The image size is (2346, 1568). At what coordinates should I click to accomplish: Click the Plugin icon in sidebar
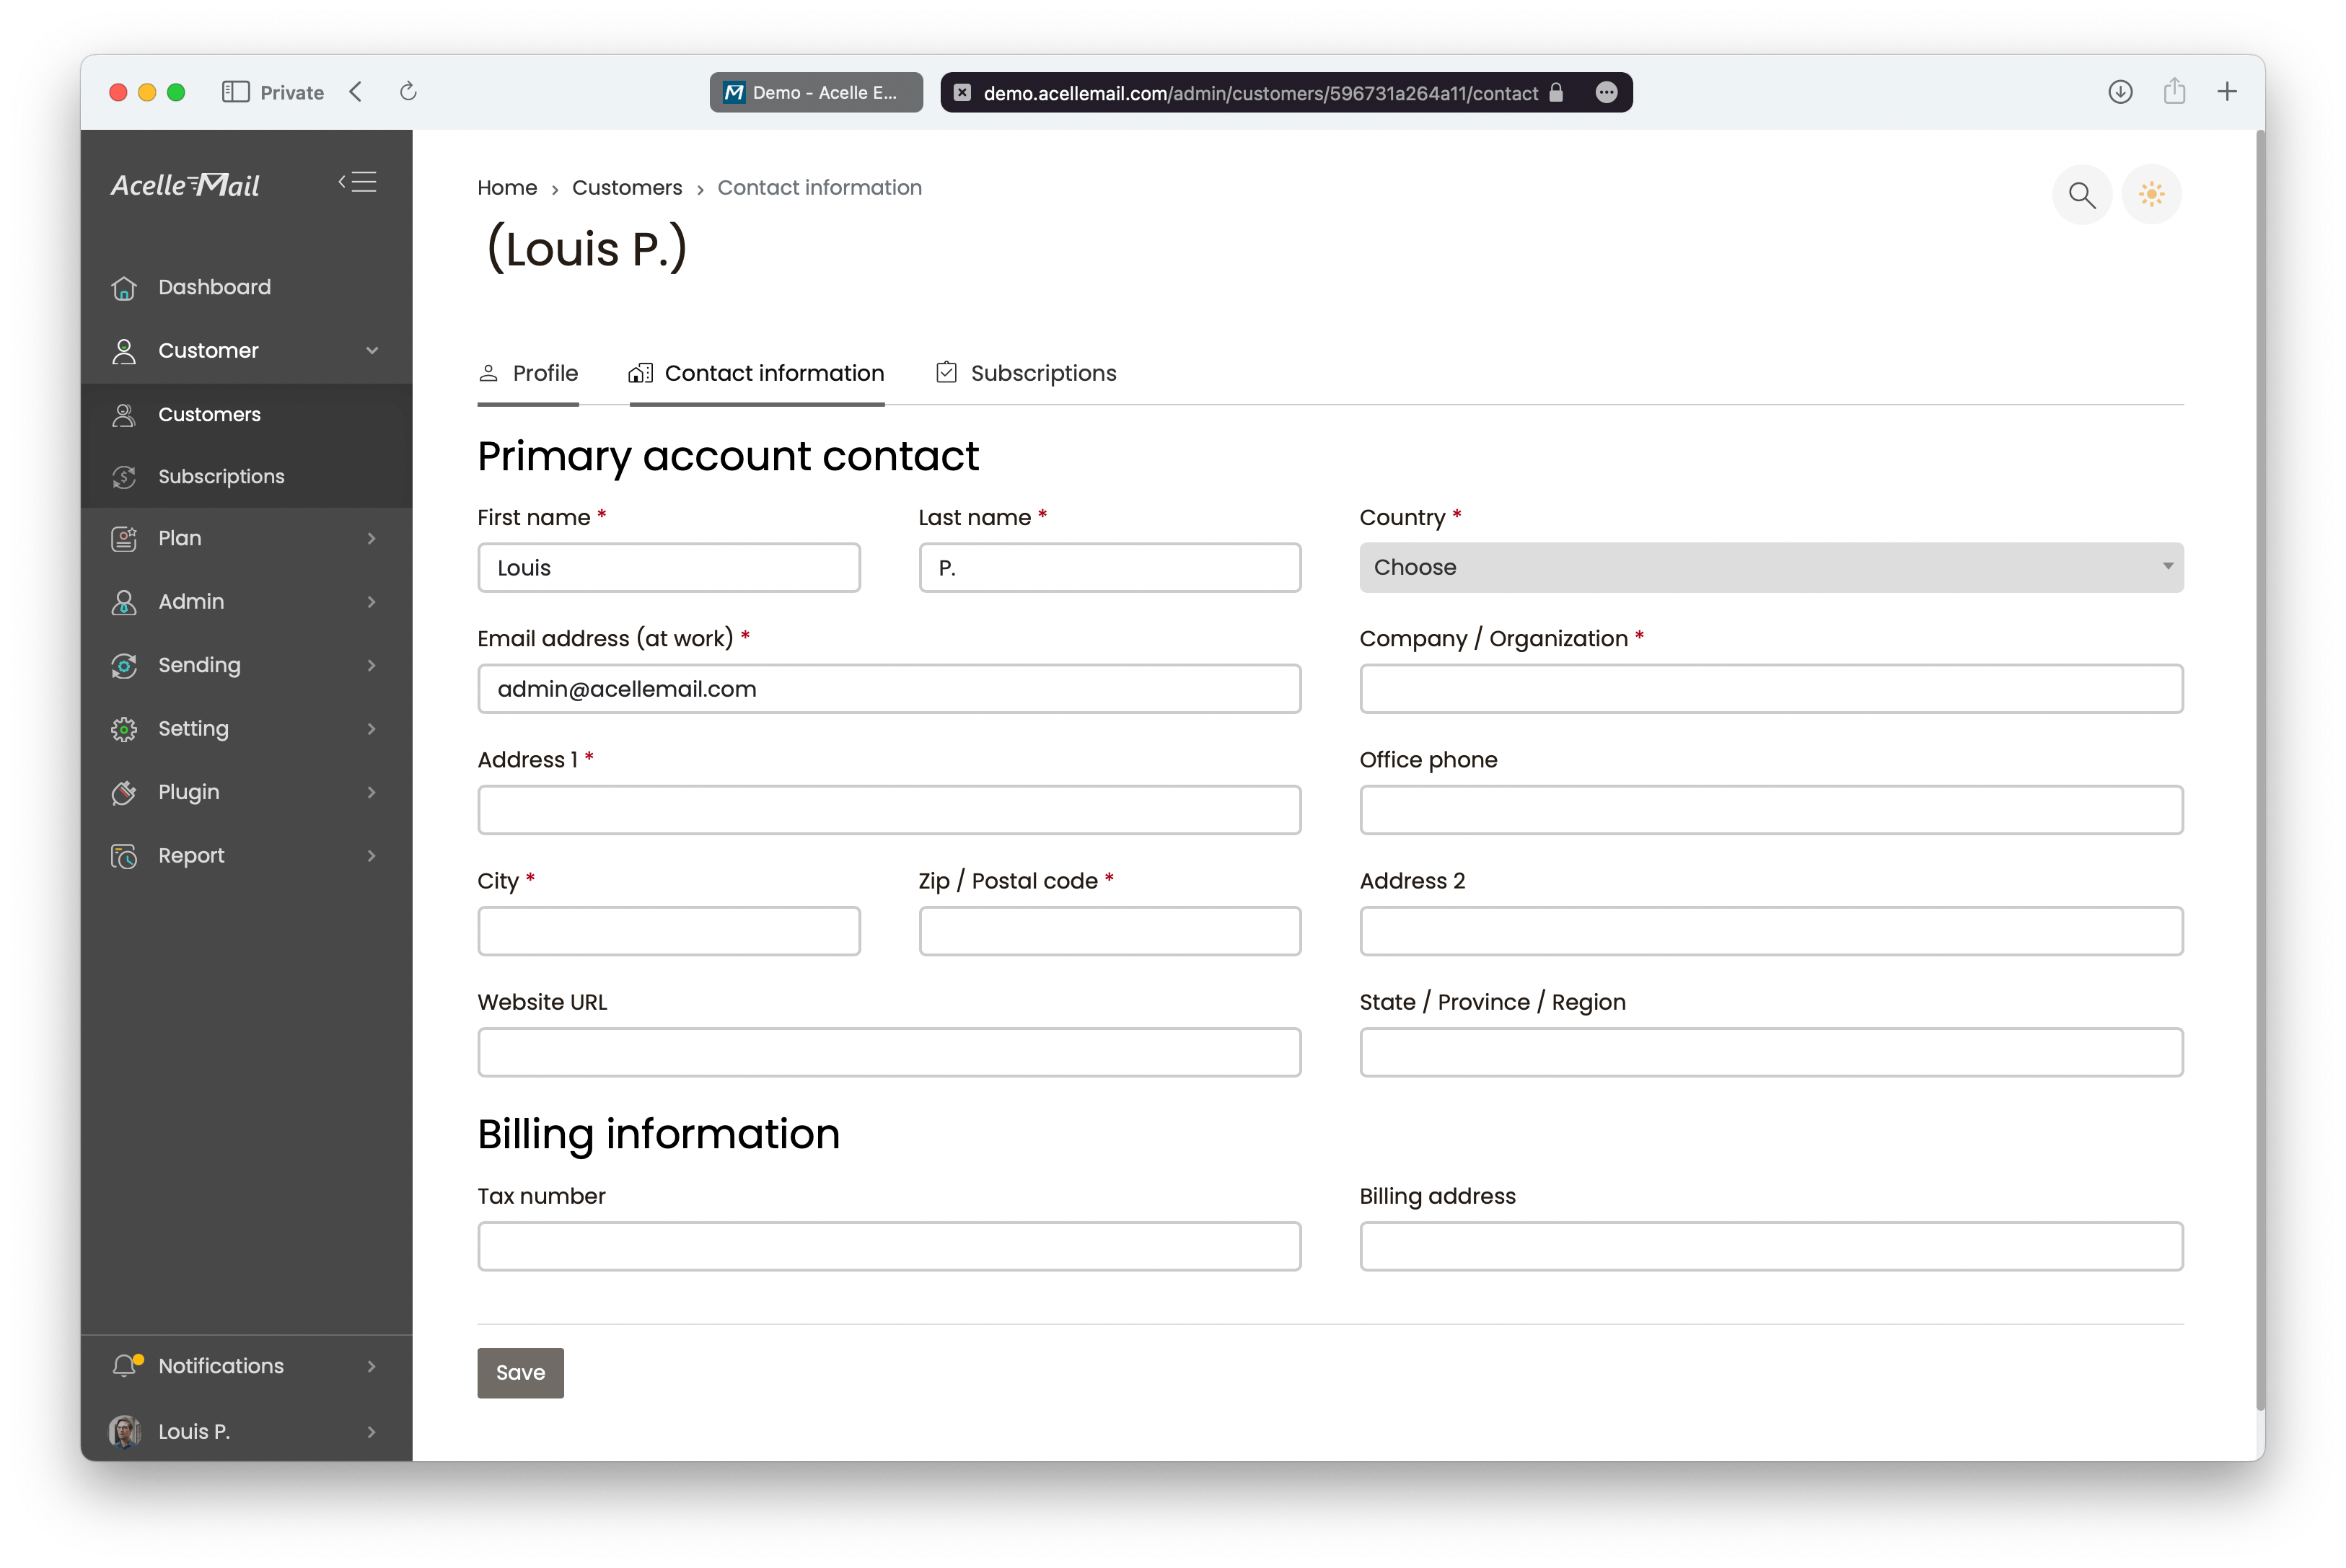click(x=124, y=791)
